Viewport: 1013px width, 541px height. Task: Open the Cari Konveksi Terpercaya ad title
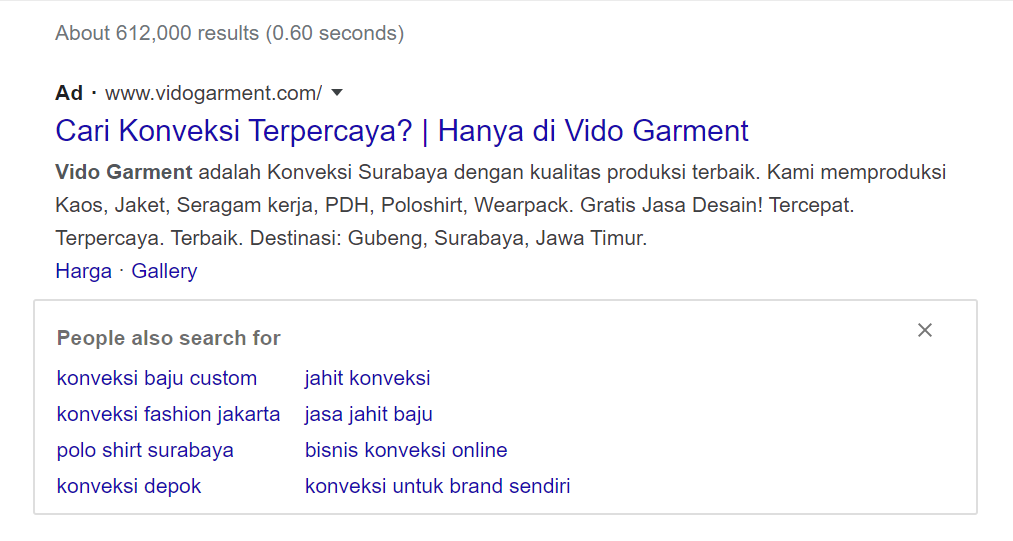(x=402, y=131)
